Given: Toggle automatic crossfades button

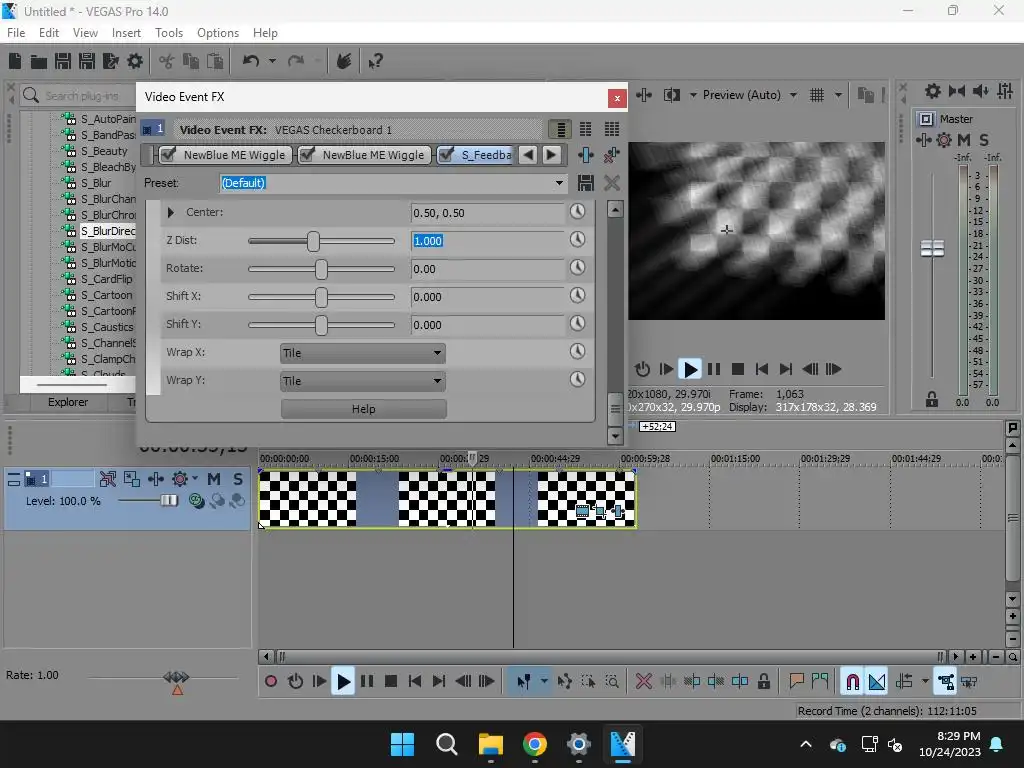Looking at the screenshot, I should point(877,682).
